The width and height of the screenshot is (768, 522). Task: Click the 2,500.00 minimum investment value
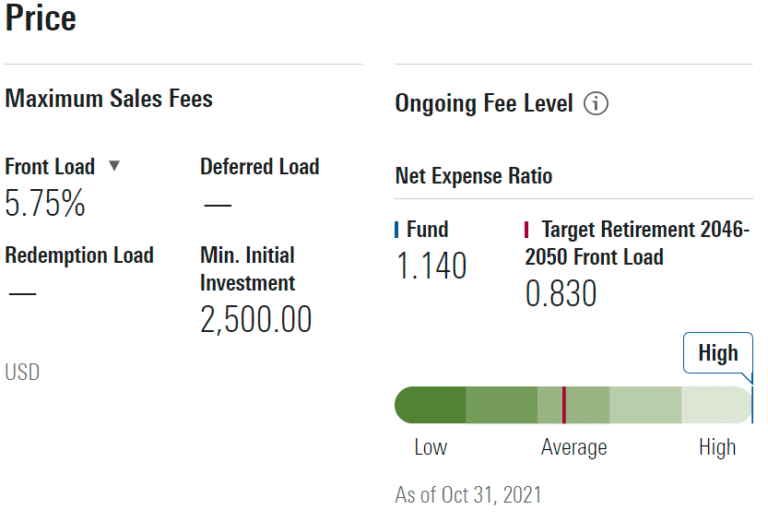click(x=256, y=320)
